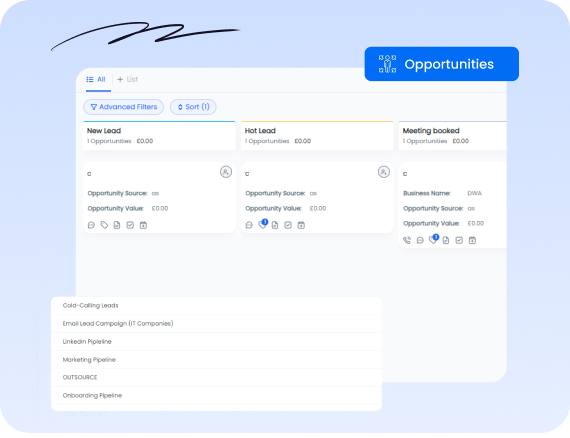Click the task checkmark icon on Hot Lead card

click(x=288, y=225)
